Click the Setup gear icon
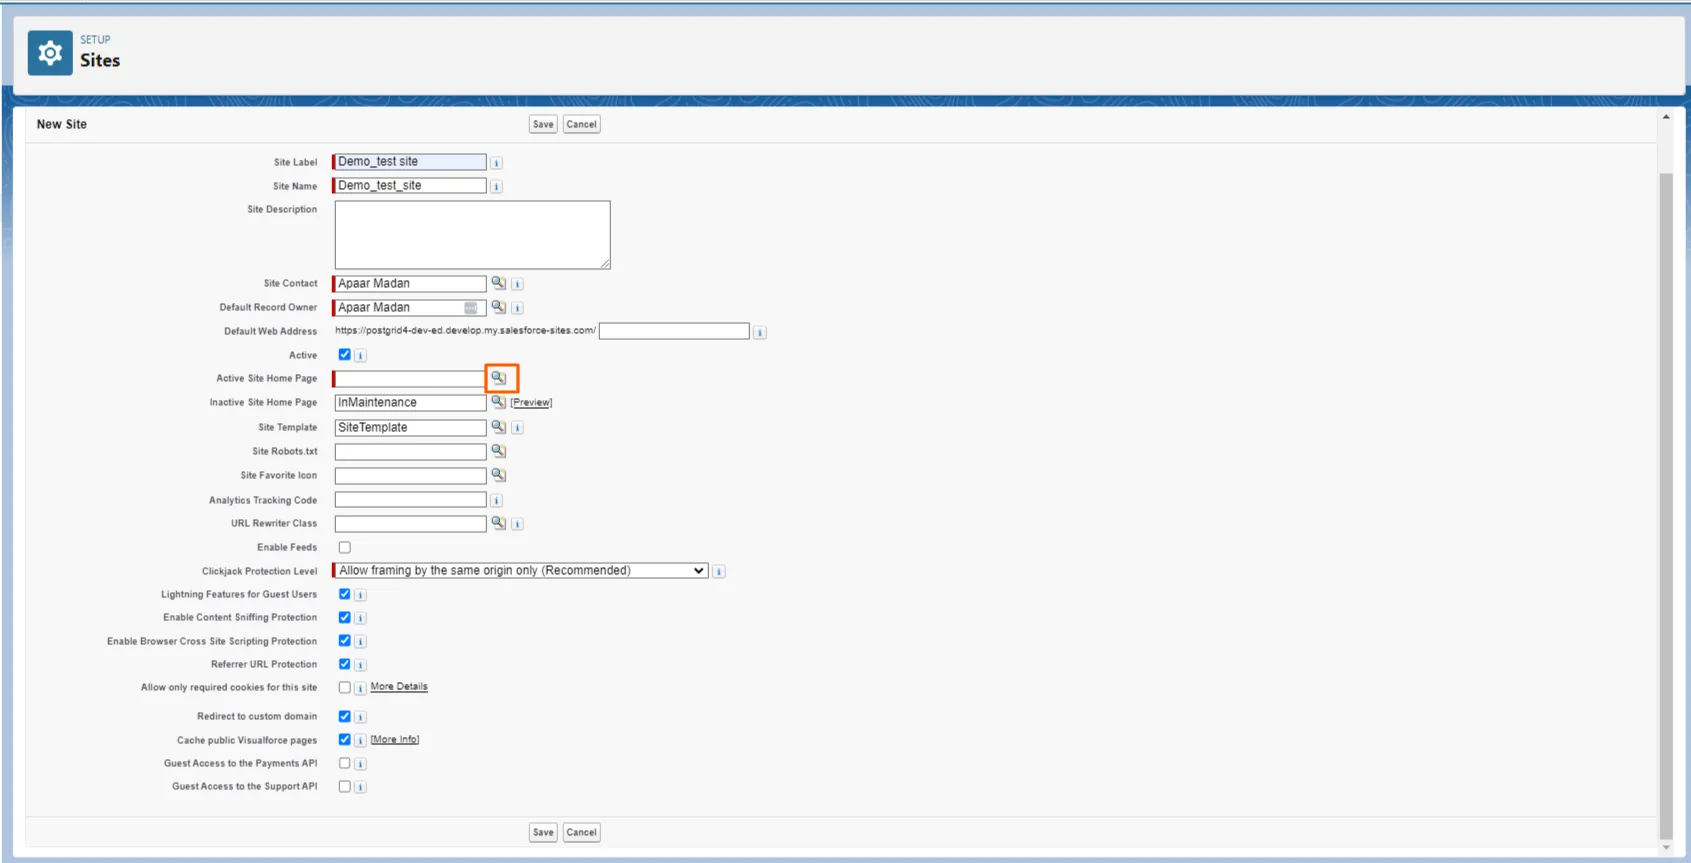Screen dimensions: 1691x863 pyautogui.click(x=50, y=53)
